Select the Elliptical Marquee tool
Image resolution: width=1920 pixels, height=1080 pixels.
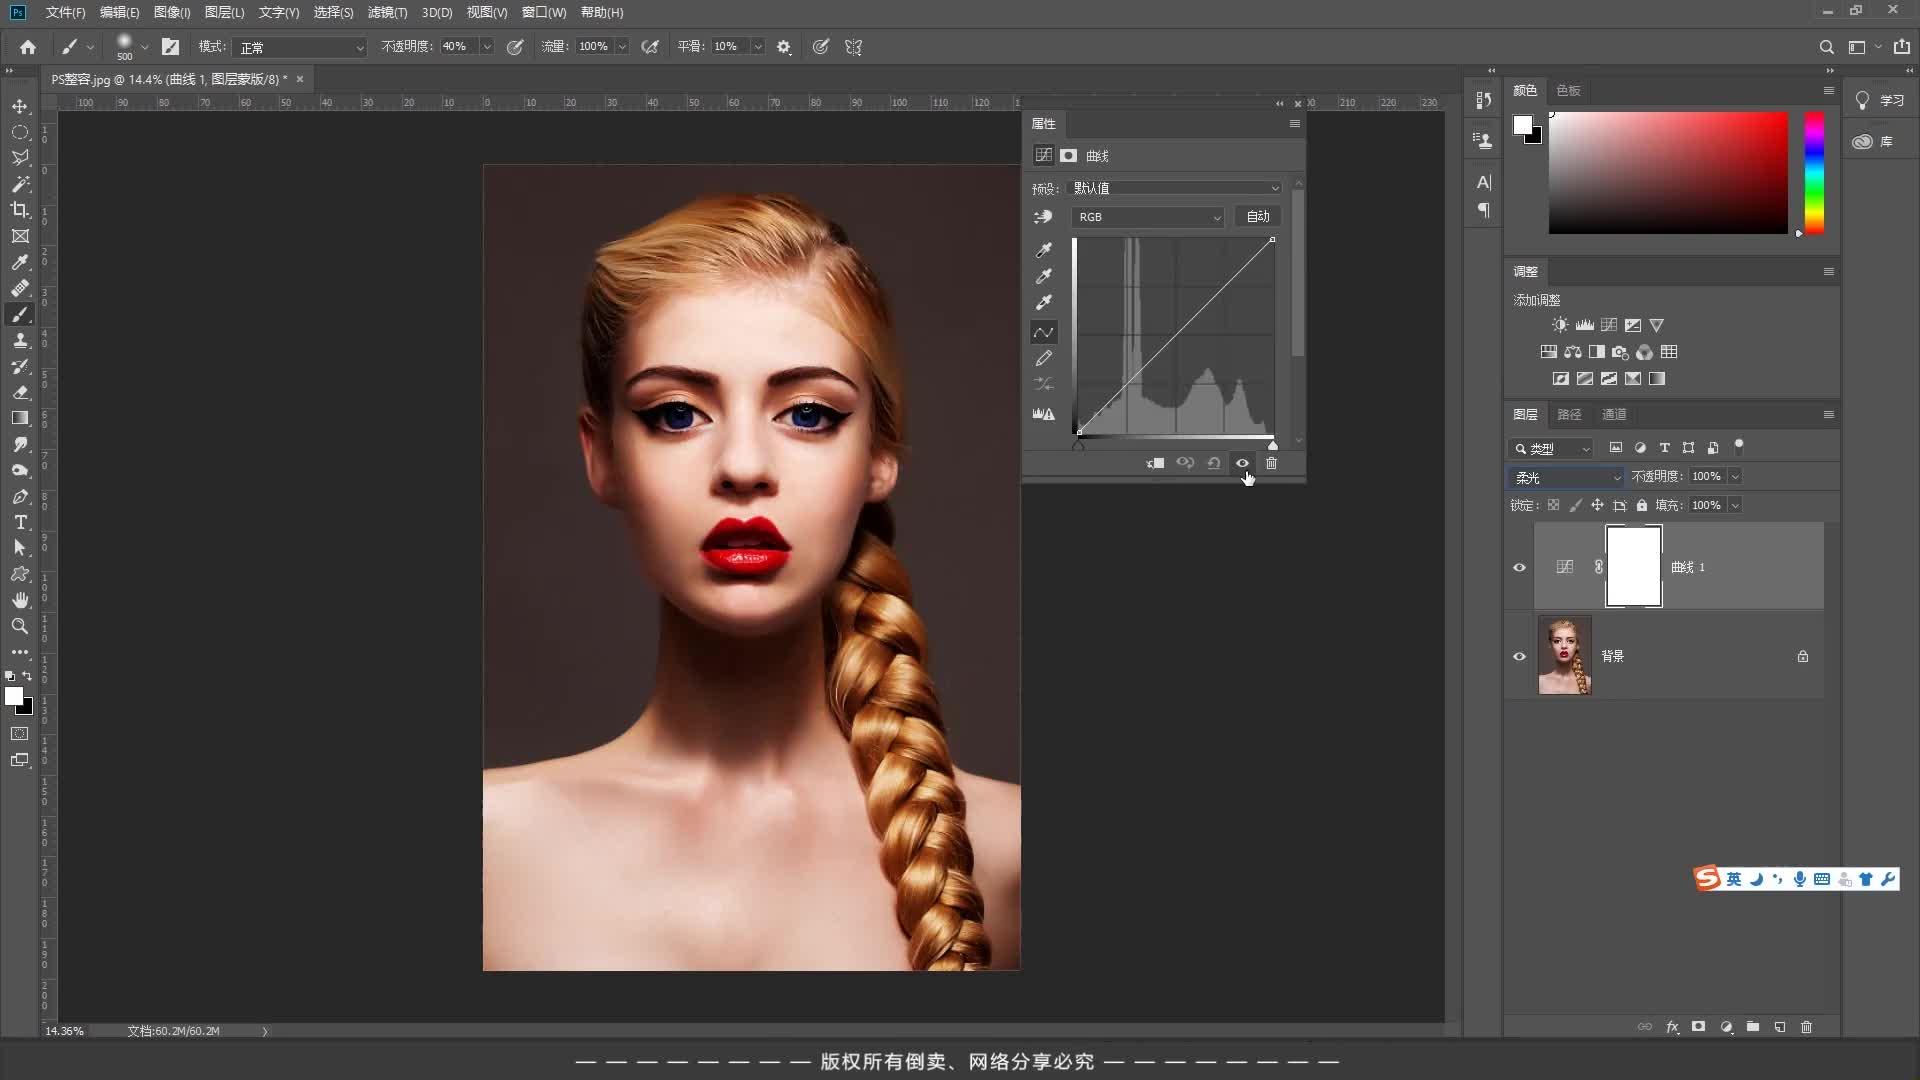20,132
